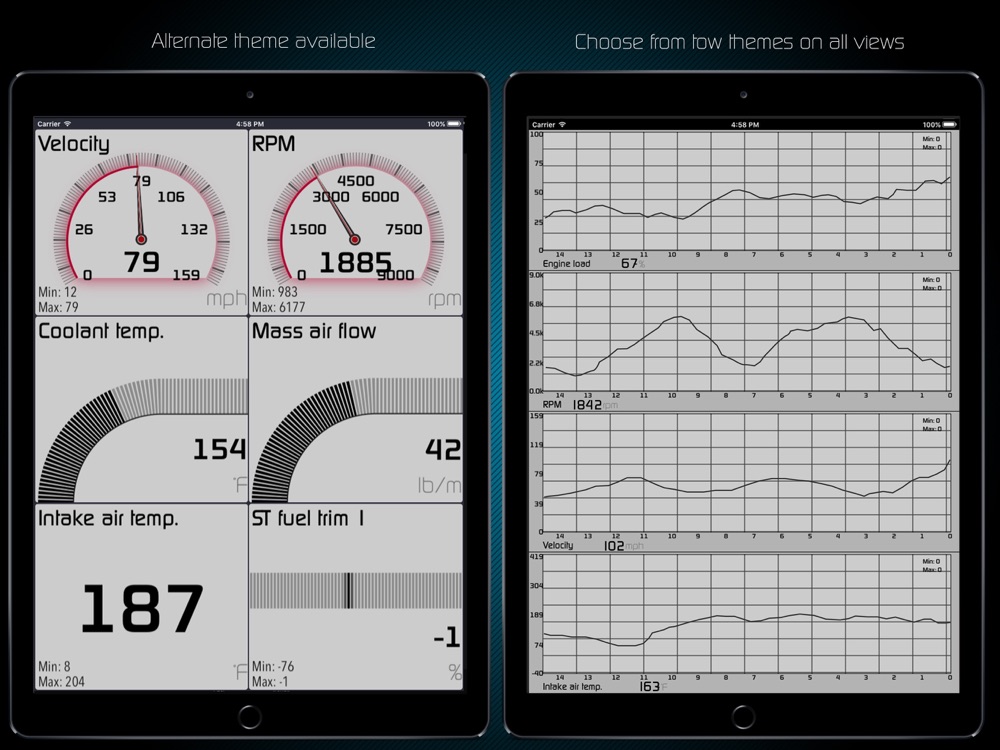Select the Mass air flow arc gauge

pyautogui.click(x=356, y=440)
